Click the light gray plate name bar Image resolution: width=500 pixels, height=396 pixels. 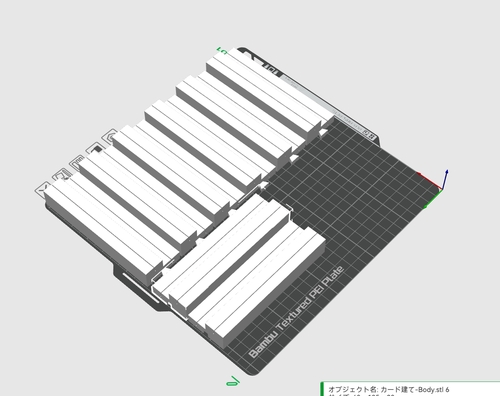tap(322, 103)
